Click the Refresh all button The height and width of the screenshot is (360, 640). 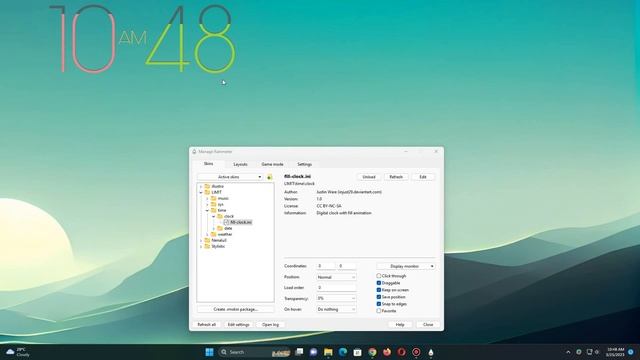[207, 324]
